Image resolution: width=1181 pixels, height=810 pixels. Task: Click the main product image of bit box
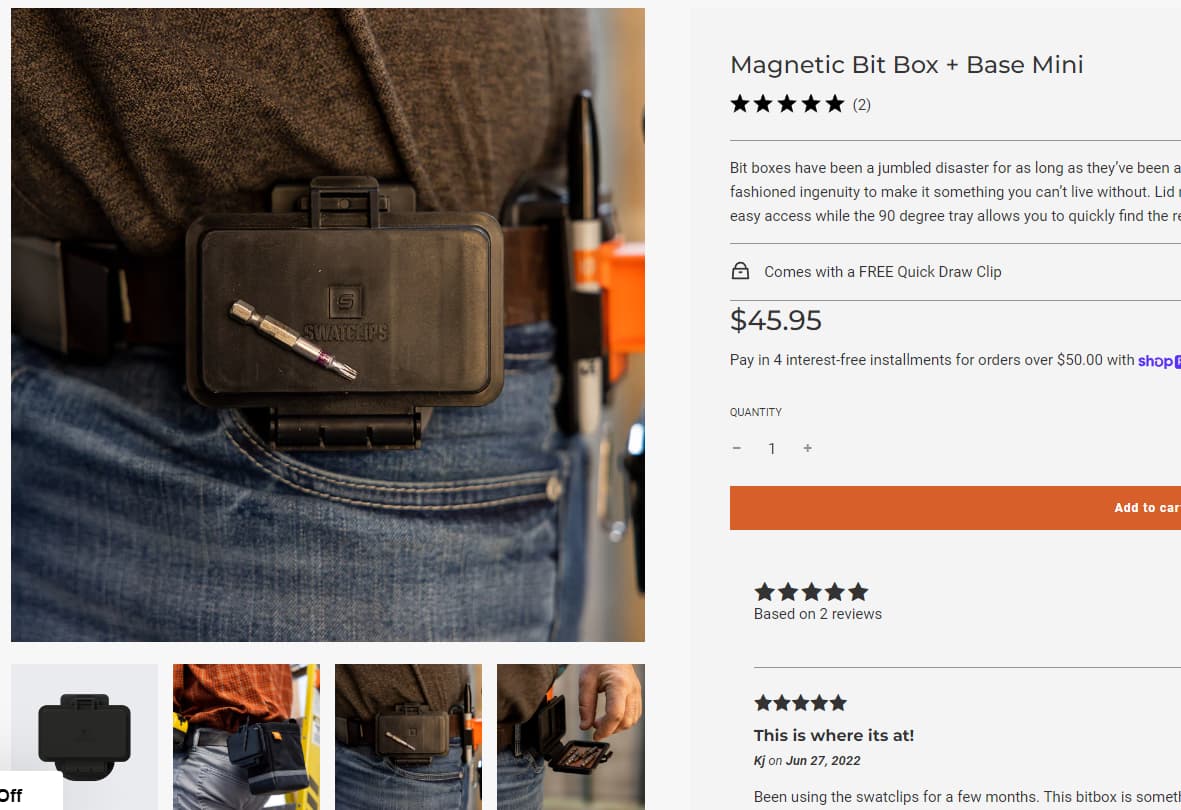pos(328,325)
